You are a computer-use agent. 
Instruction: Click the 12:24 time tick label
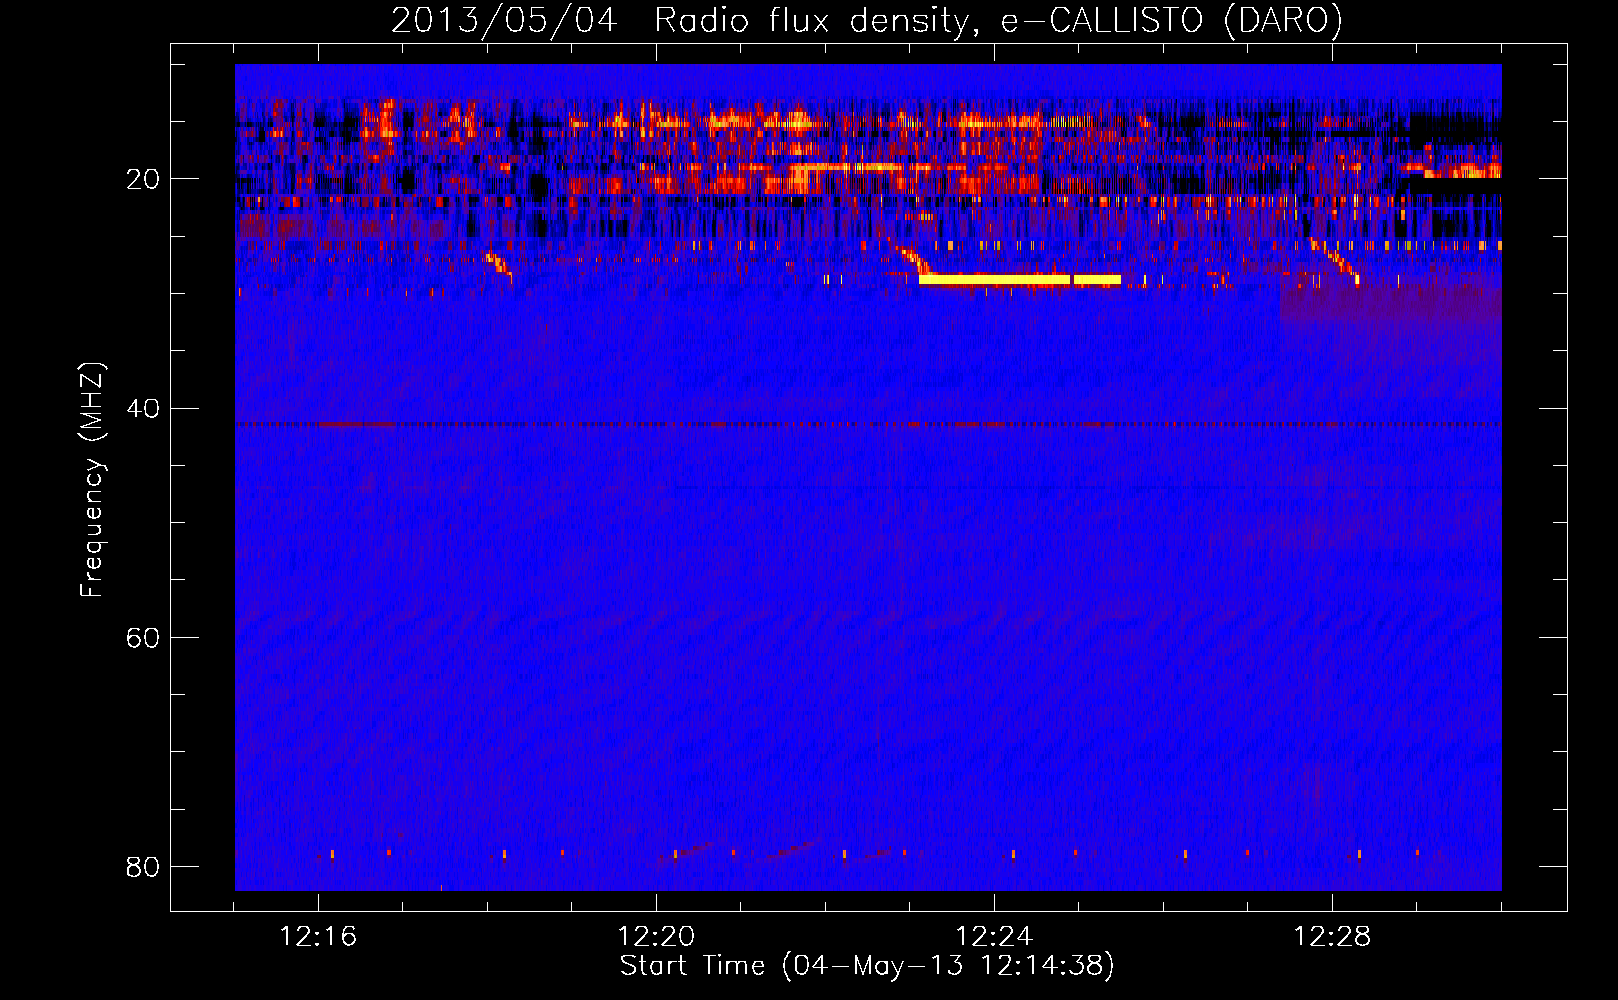tap(994, 936)
